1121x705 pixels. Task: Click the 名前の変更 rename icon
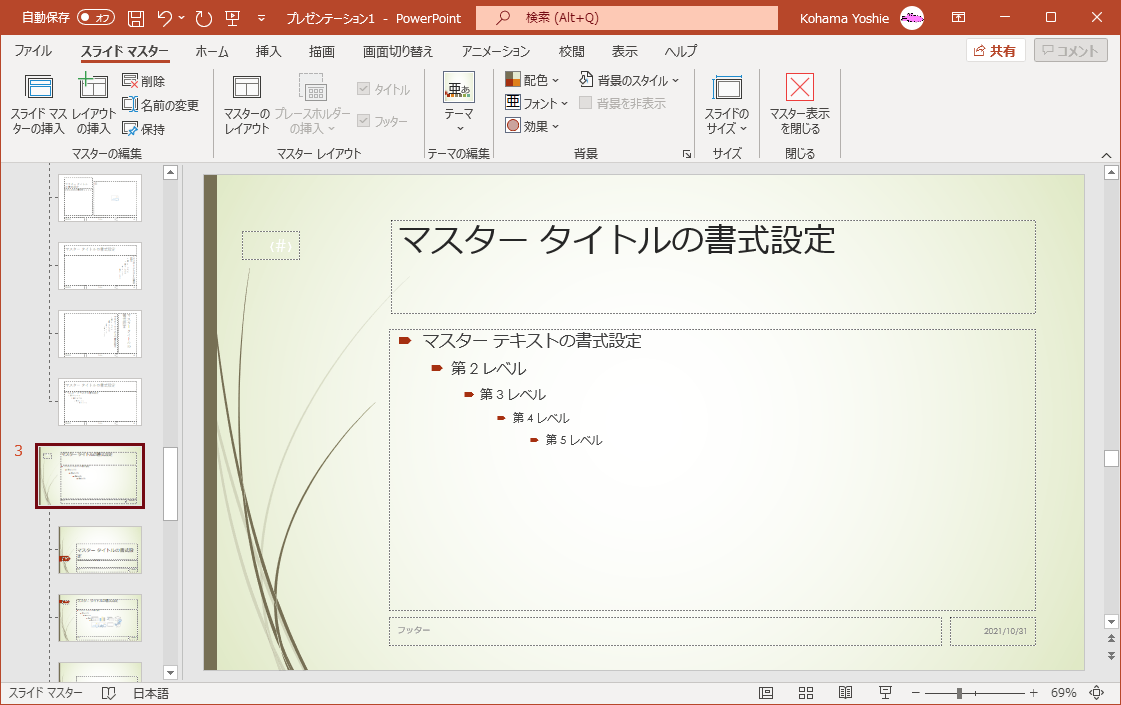click(130, 104)
